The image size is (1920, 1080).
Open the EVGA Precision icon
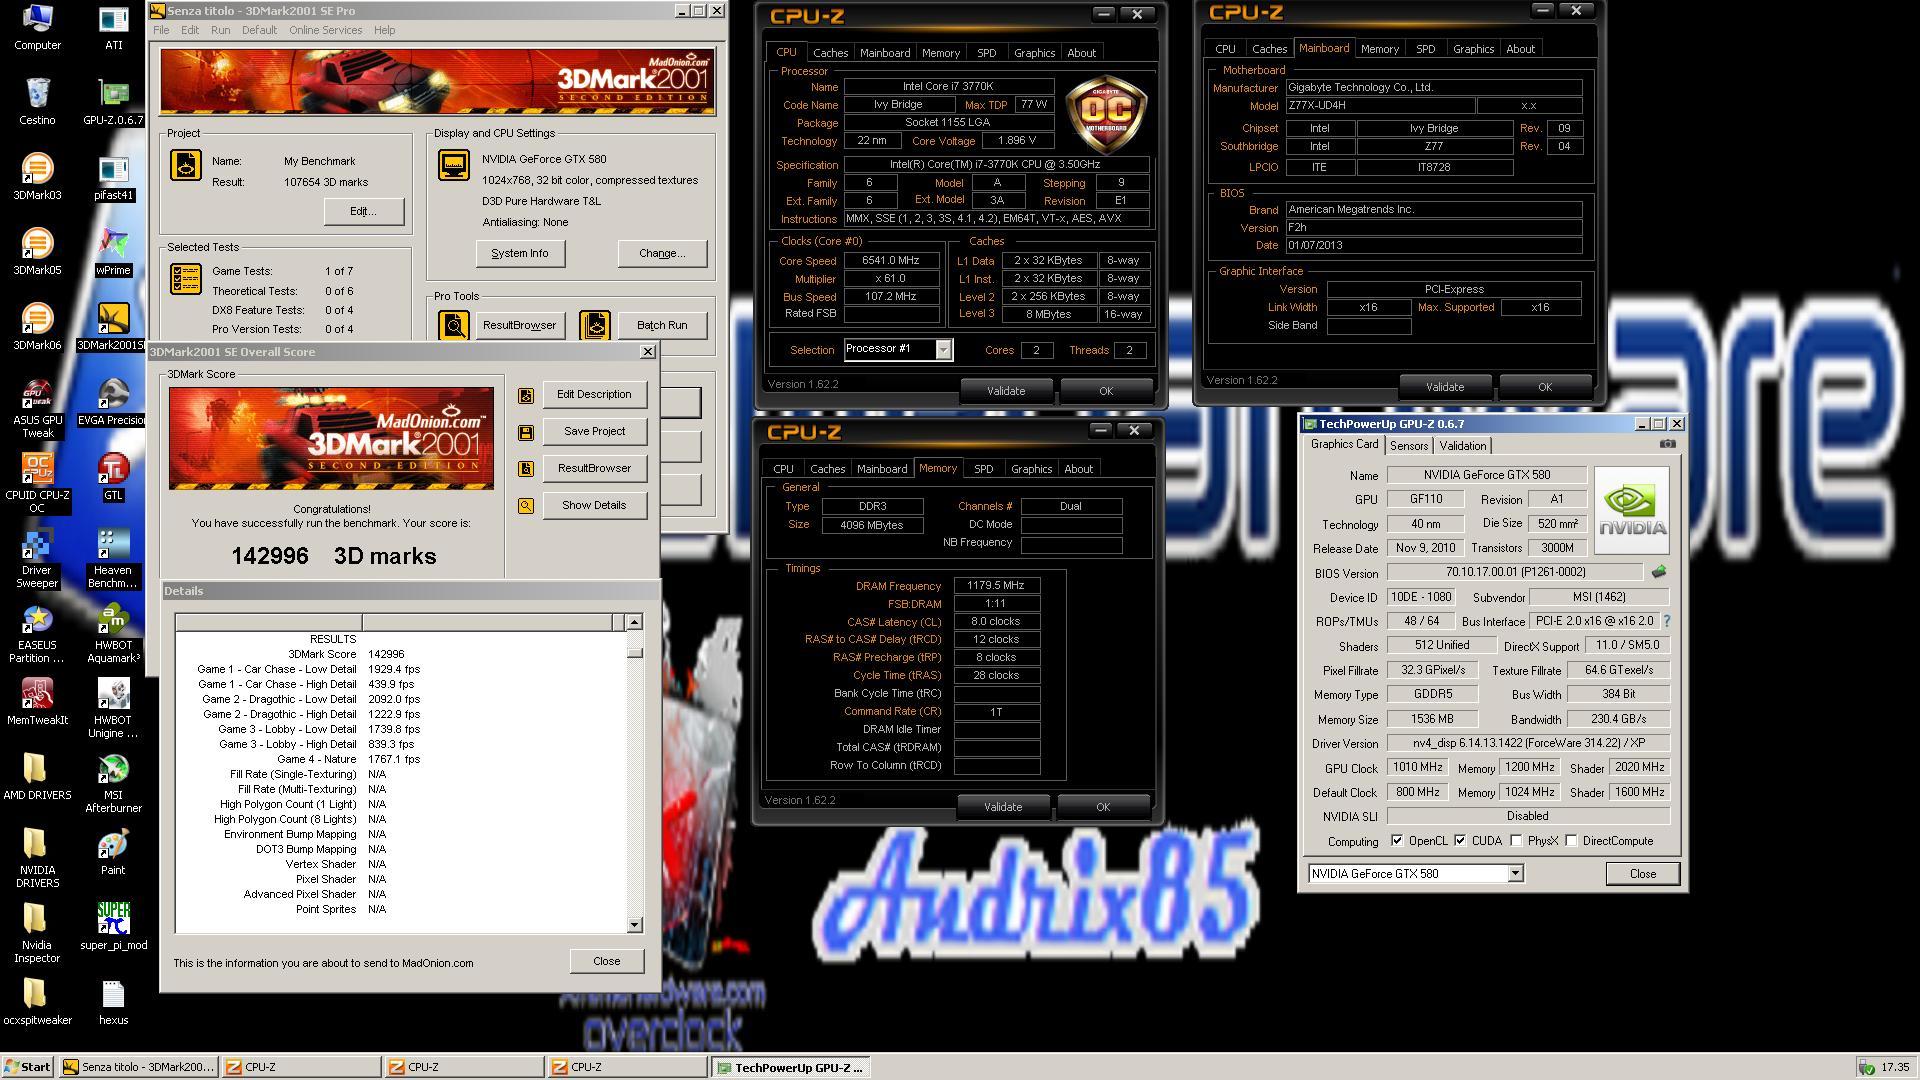pyautogui.click(x=113, y=402)
